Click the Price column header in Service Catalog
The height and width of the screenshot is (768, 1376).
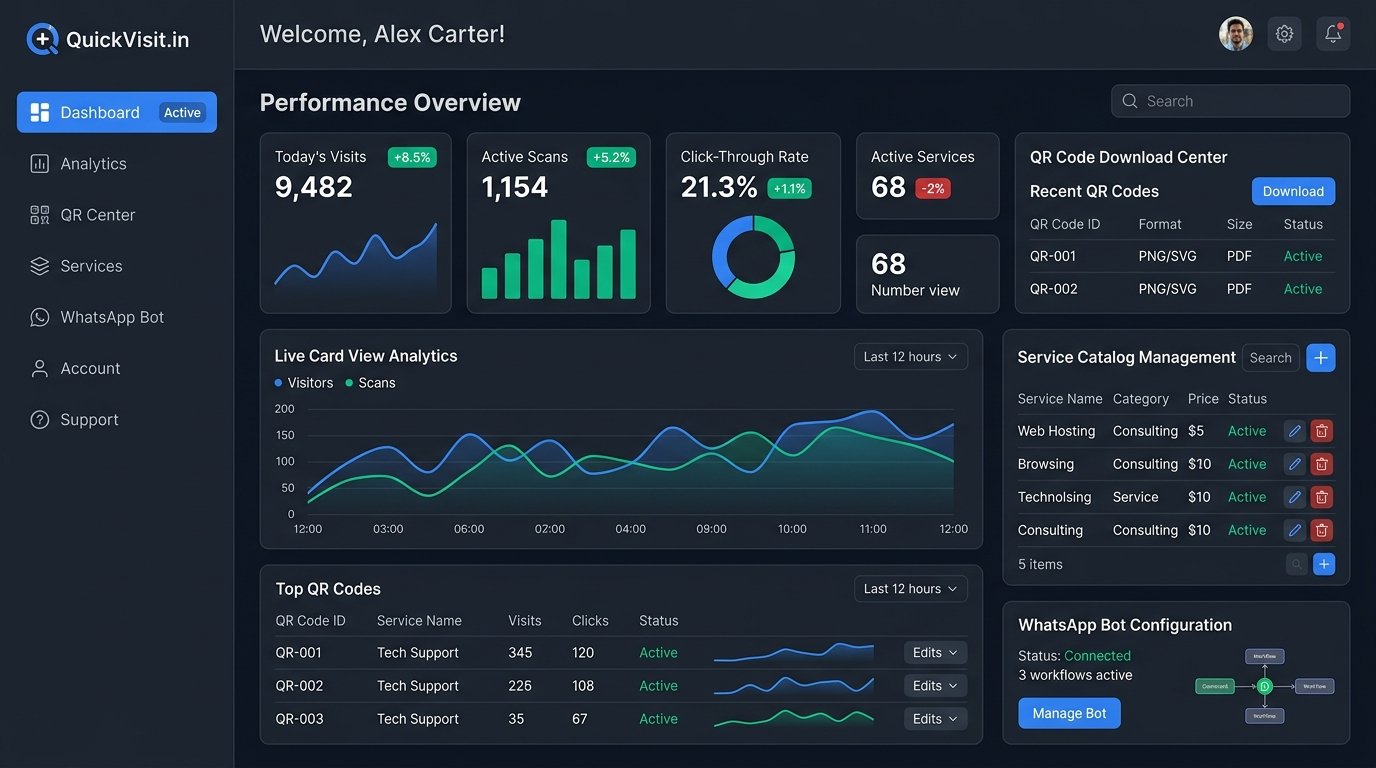click(1203, 399)
